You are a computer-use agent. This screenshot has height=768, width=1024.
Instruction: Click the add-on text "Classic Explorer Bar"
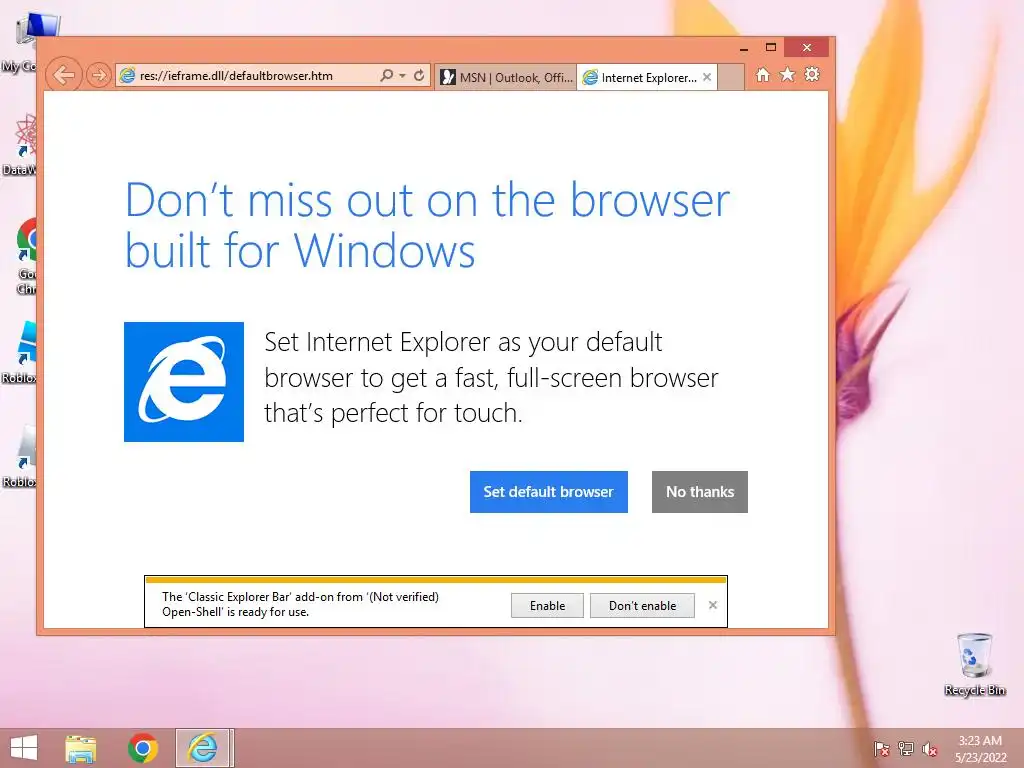(239, 597)
